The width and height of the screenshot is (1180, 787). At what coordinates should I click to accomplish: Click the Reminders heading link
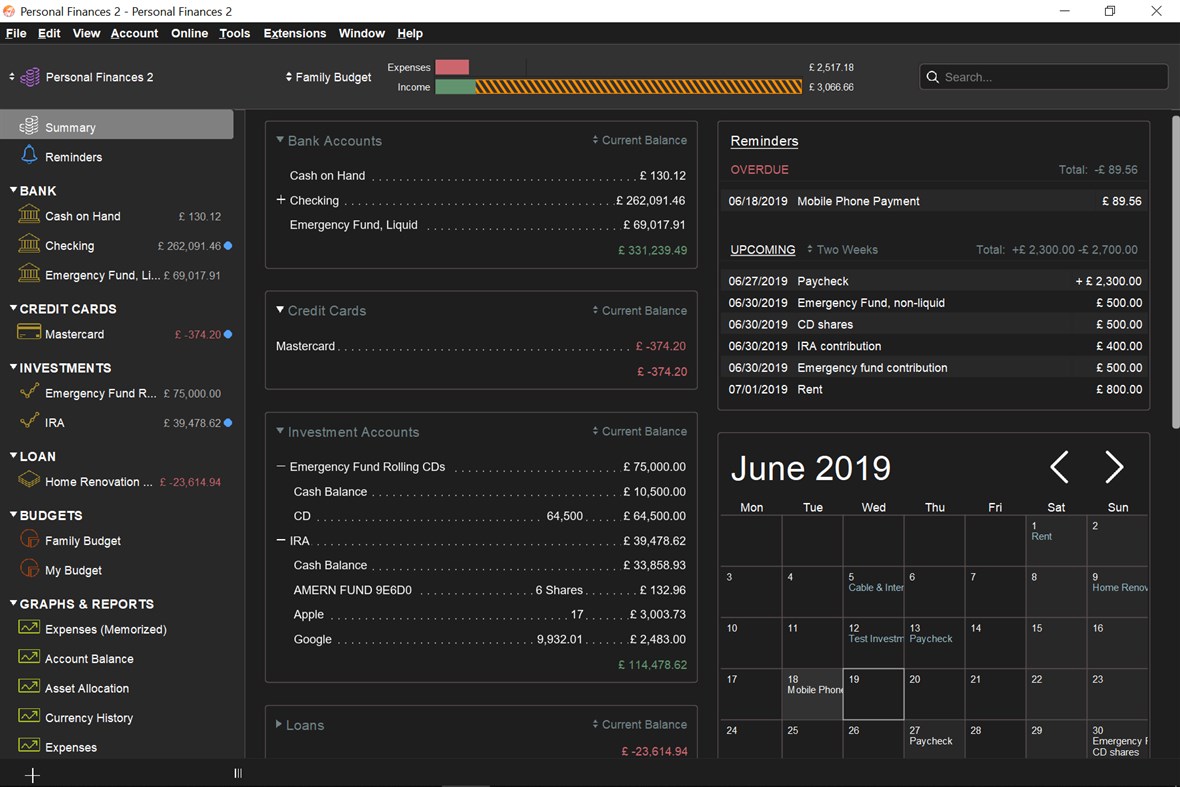coord(764,141)
